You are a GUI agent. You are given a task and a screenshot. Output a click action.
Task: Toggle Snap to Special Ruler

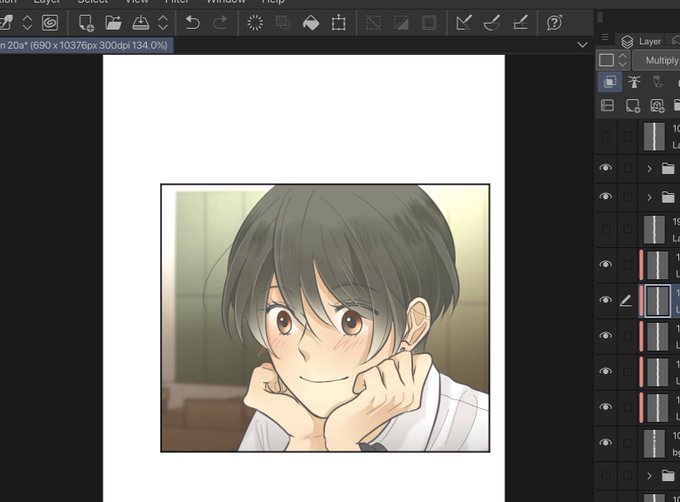click(x=492, y=23)
